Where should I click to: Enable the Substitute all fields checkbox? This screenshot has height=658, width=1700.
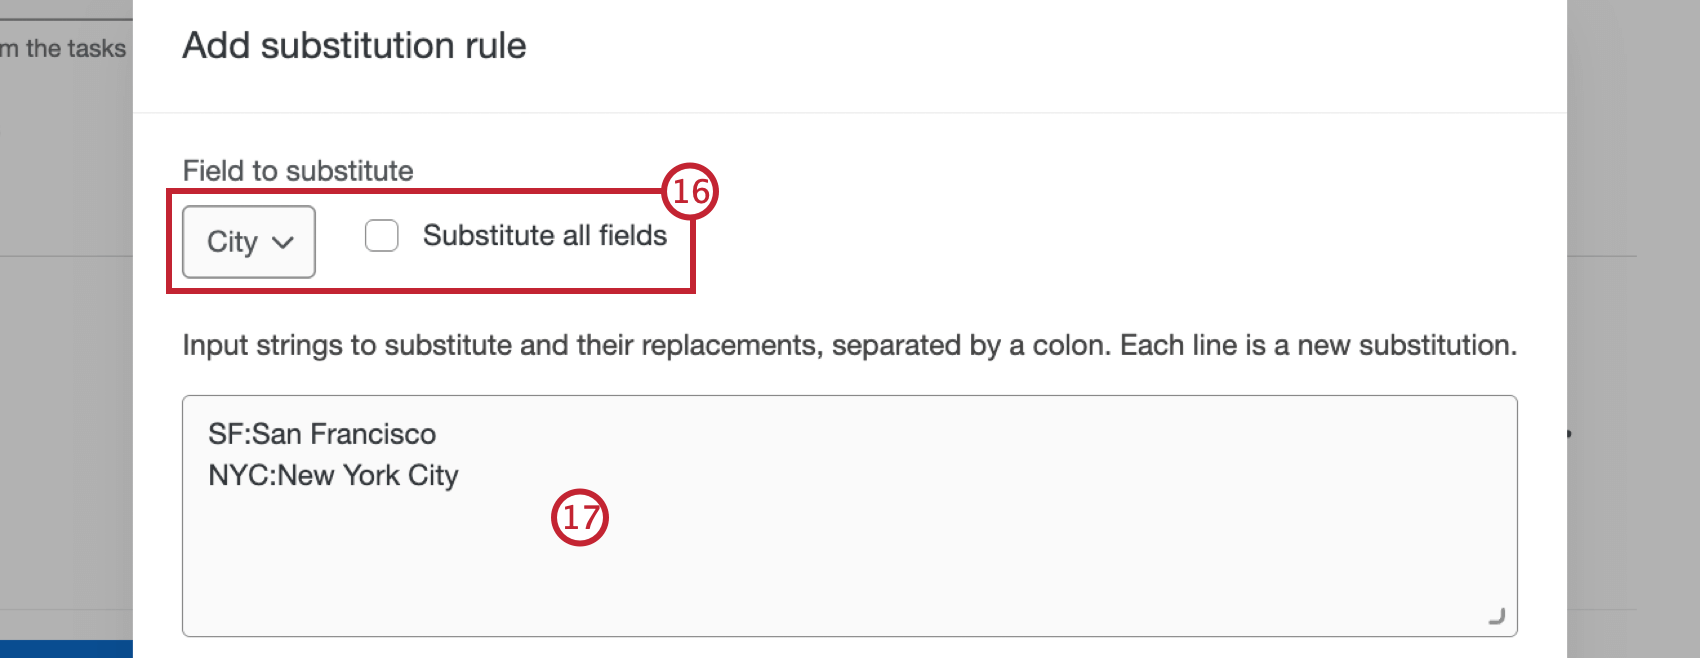click(382, 235)
